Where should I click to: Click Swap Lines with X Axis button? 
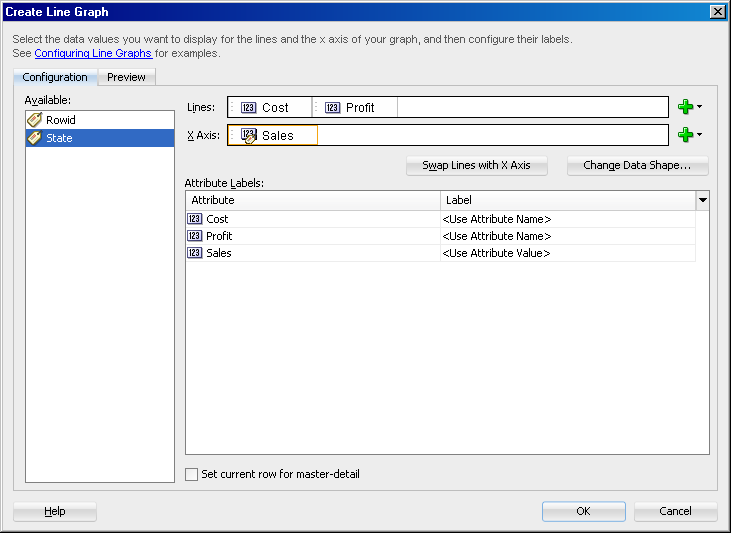tap(476, 166)
